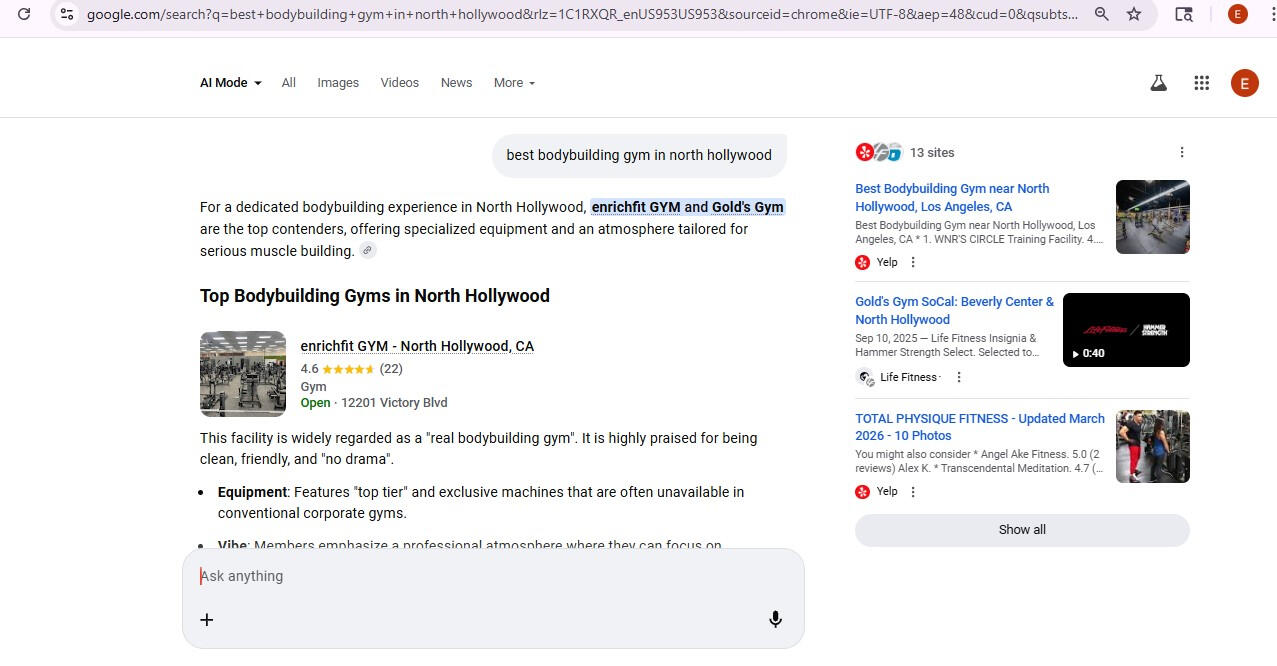
Task: Focus the Ask anything input field
Action: pos(480,576)
